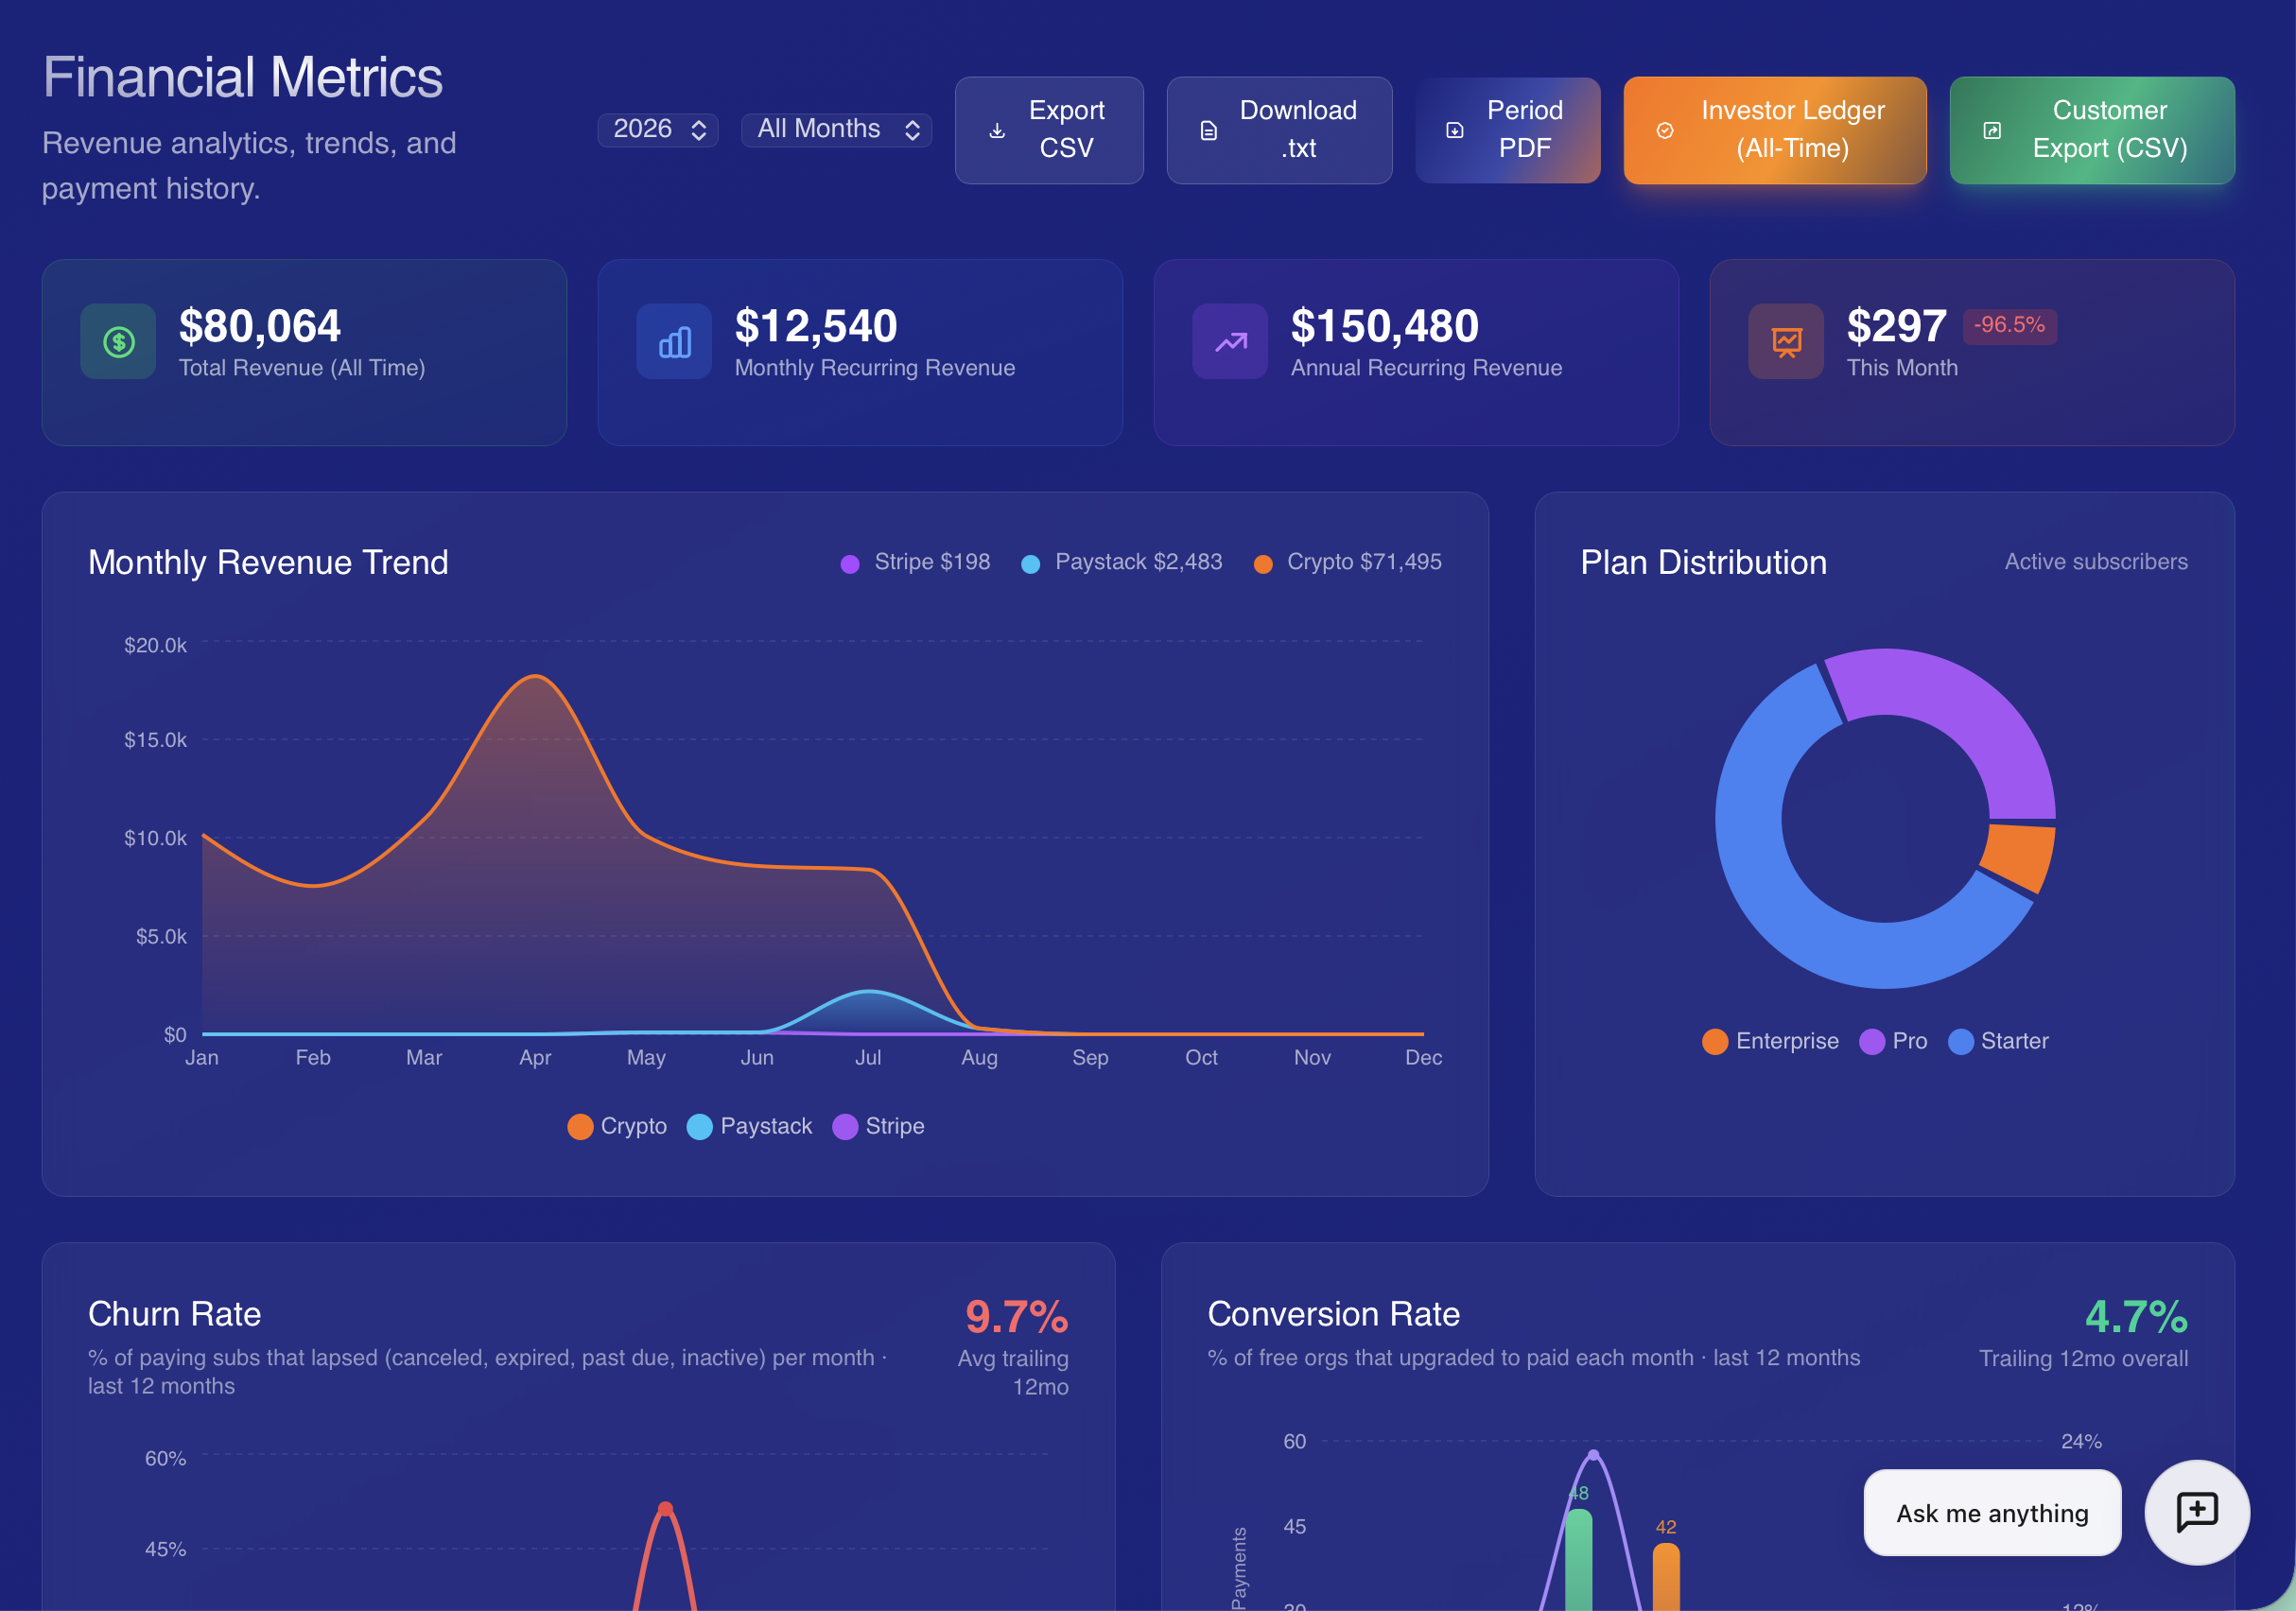Click the -96.5% change badge
Image resolution: width=2296 pixels, height=1611 pixels.
point(2009,325)
